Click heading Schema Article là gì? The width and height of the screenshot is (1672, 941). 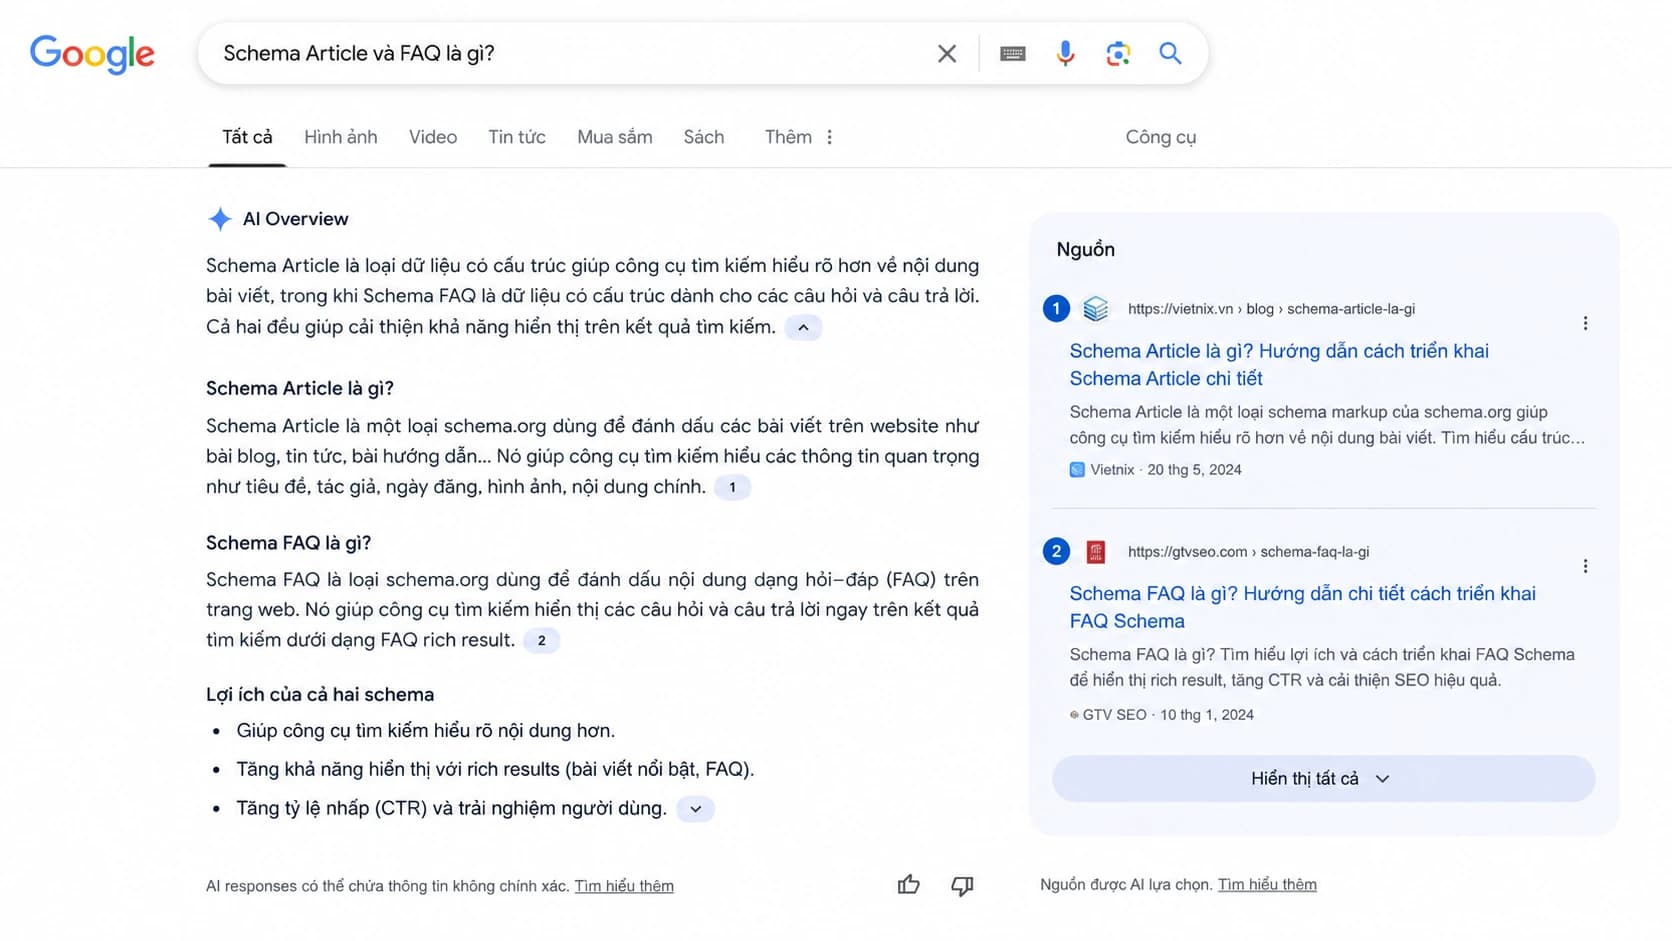click(x=300, y=388)
